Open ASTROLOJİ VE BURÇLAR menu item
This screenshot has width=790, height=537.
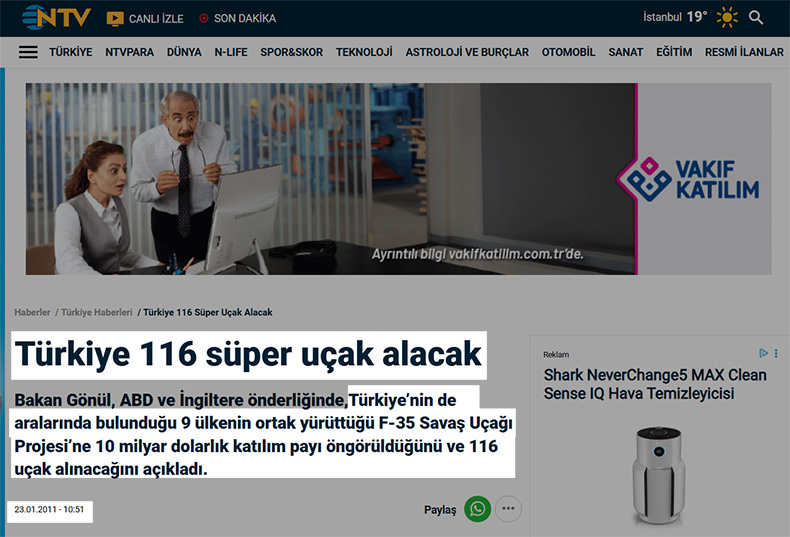pos(467,52)
